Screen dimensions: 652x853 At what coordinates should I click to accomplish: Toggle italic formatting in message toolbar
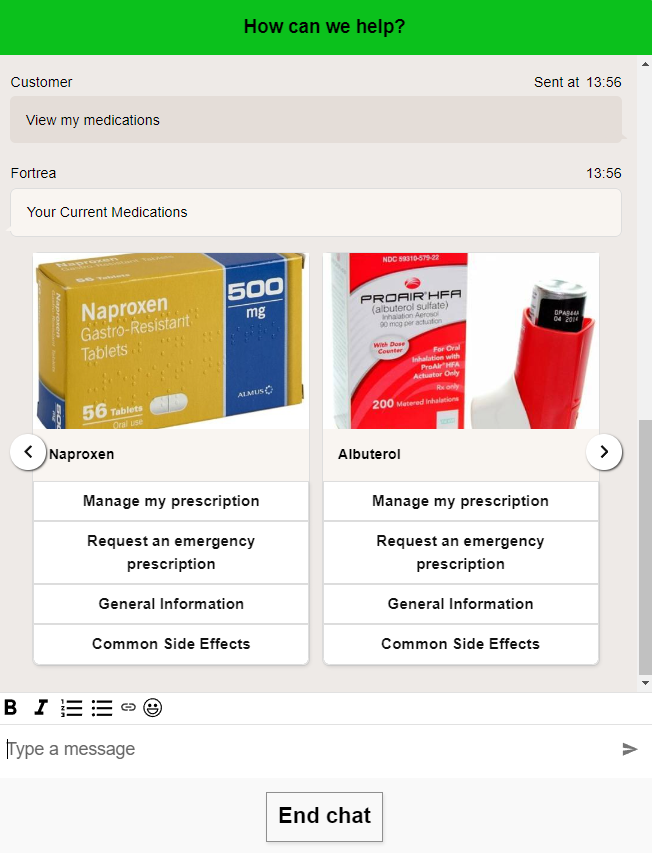40,707
